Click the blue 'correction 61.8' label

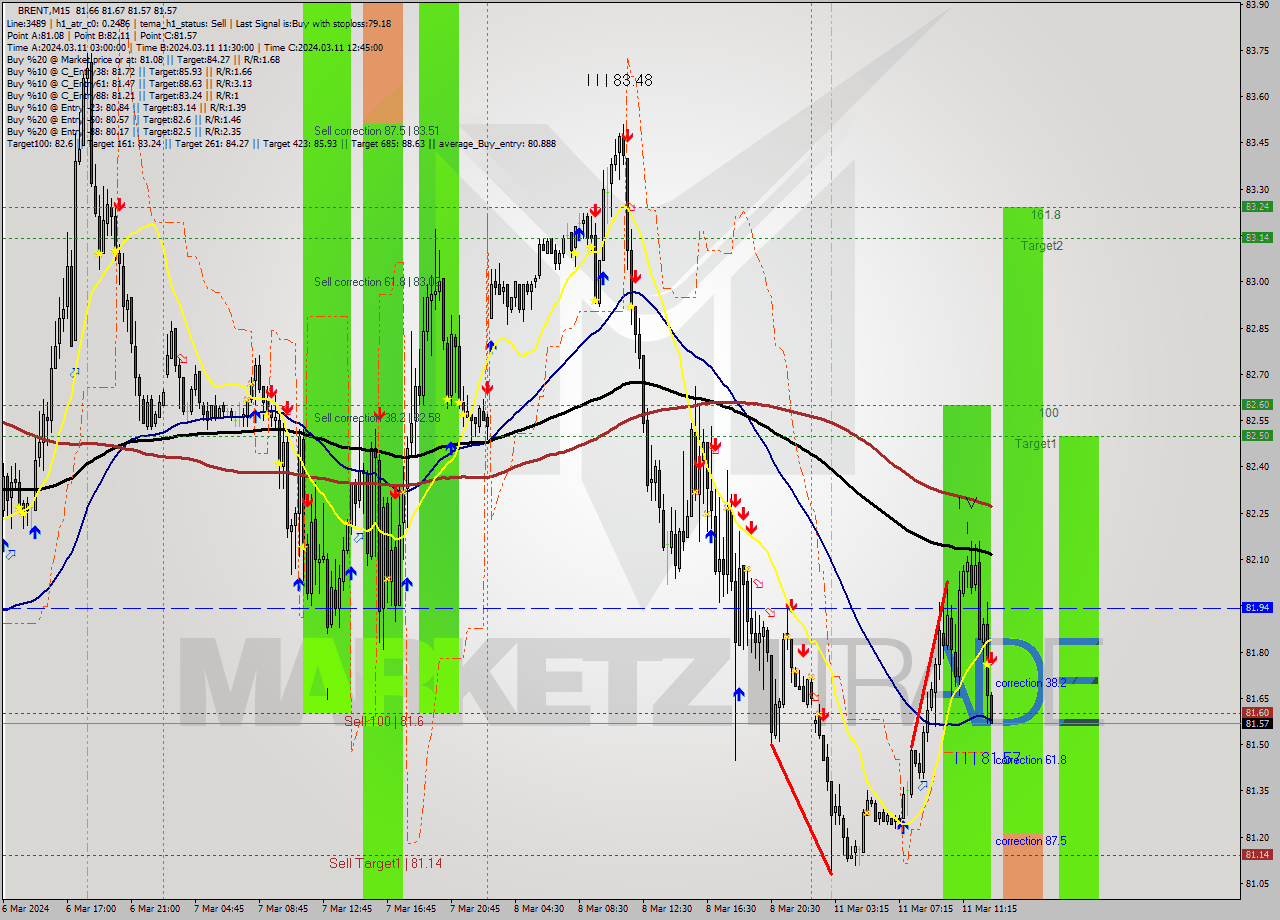click(1031, 760)
